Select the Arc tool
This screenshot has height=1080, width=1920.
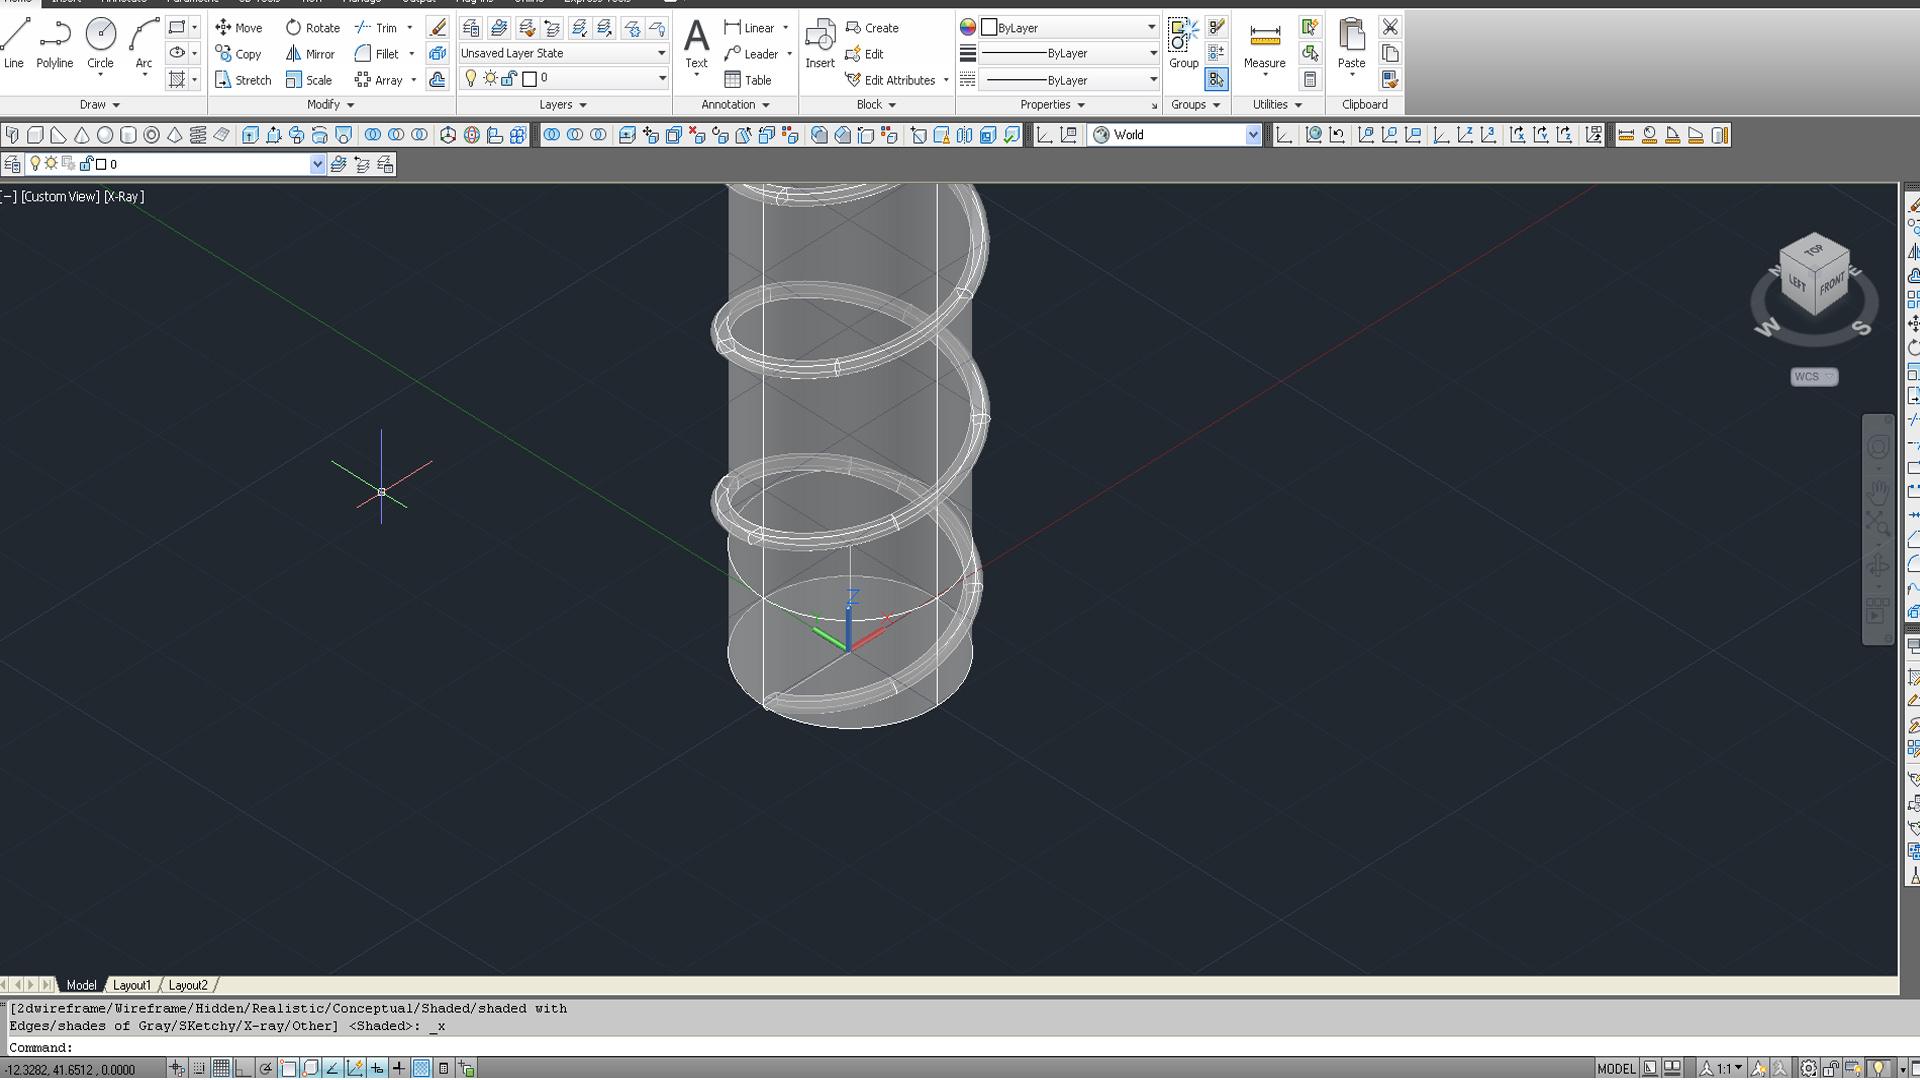pos(144,43)
